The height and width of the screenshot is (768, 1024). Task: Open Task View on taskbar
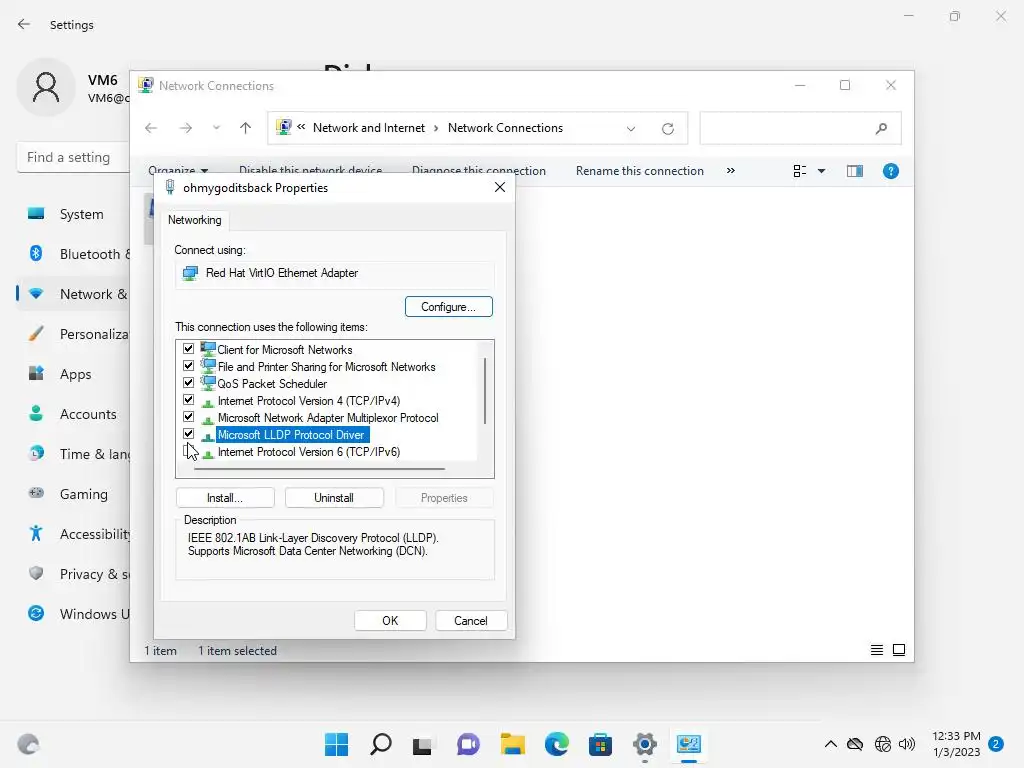[x=423, y=744]
